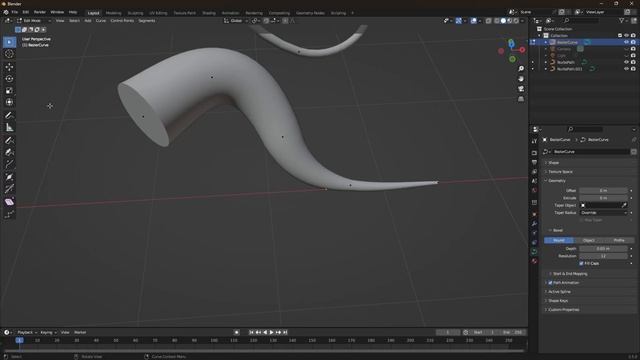This screenshot has height=360, width=640.
Task: Select the Profile bevel mode button
Action: [x=619, y=240]
